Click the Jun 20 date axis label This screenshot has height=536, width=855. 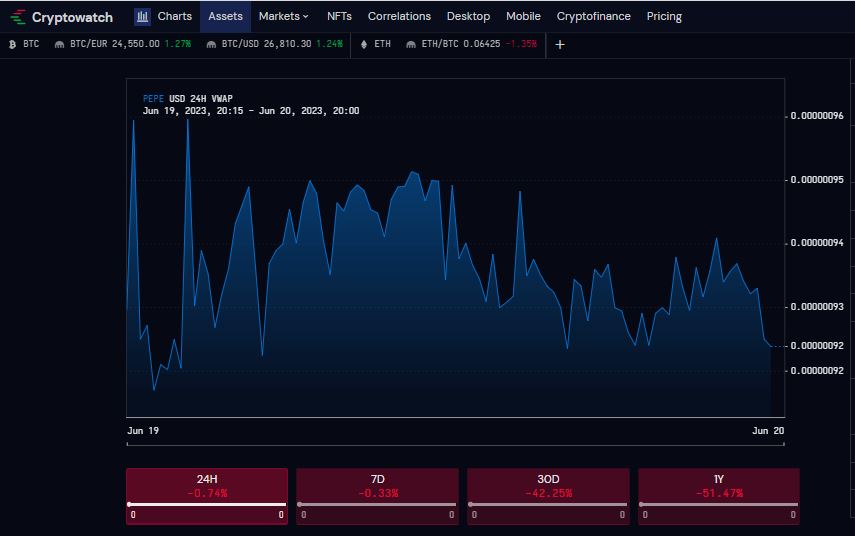point(768,431)
